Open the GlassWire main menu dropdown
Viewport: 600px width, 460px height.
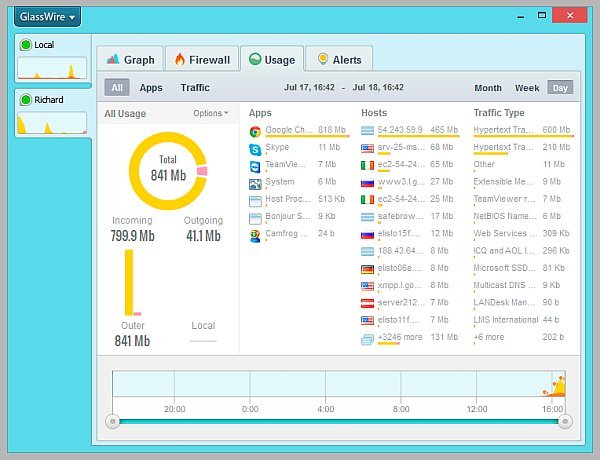pos(47,17)
